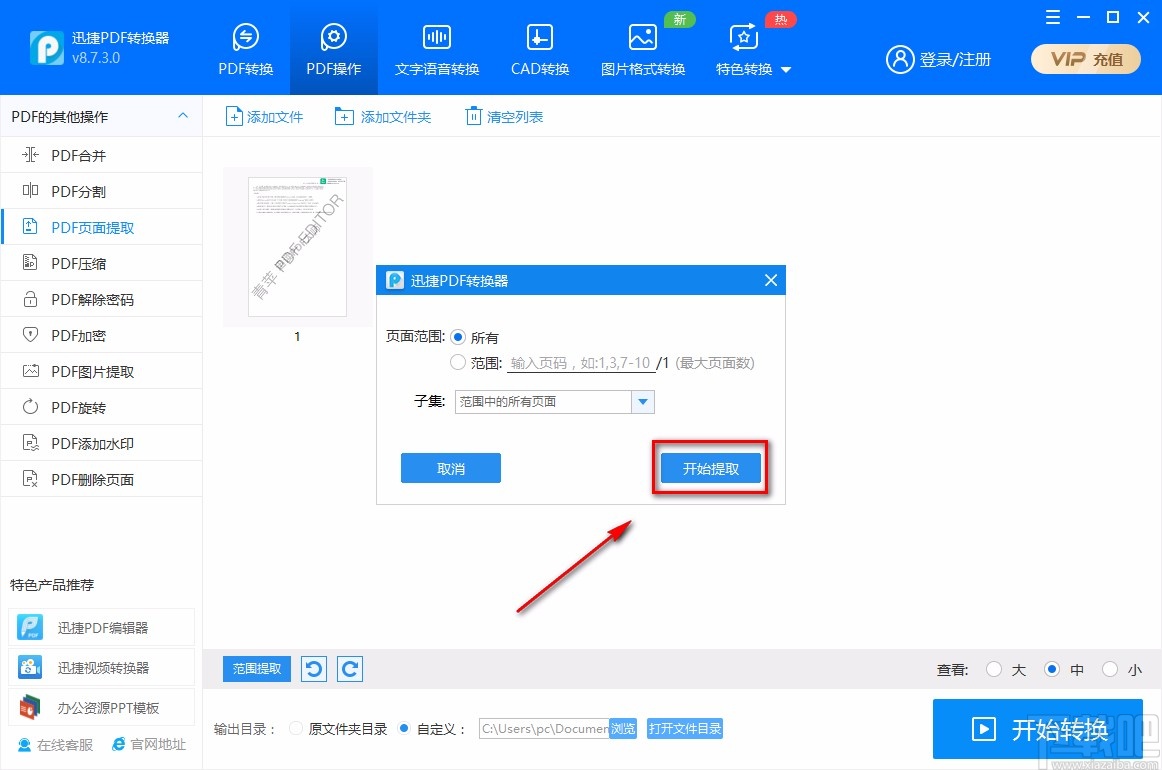Set thumbnail view to 中
The width and height of the screenshot is (1162, 770).
click(1052, 669)
